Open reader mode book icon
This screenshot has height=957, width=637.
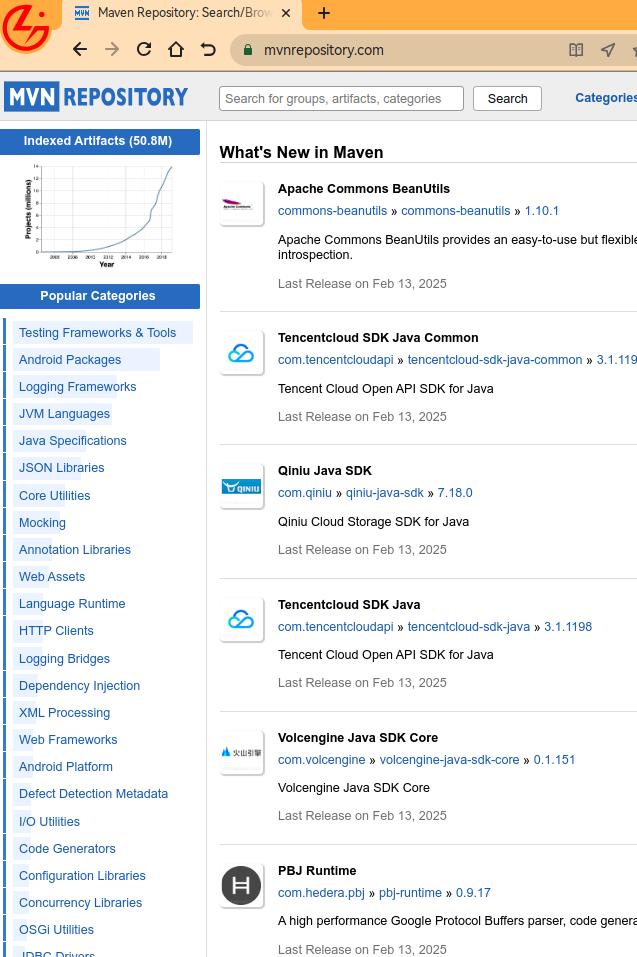(x=576, y=49)
